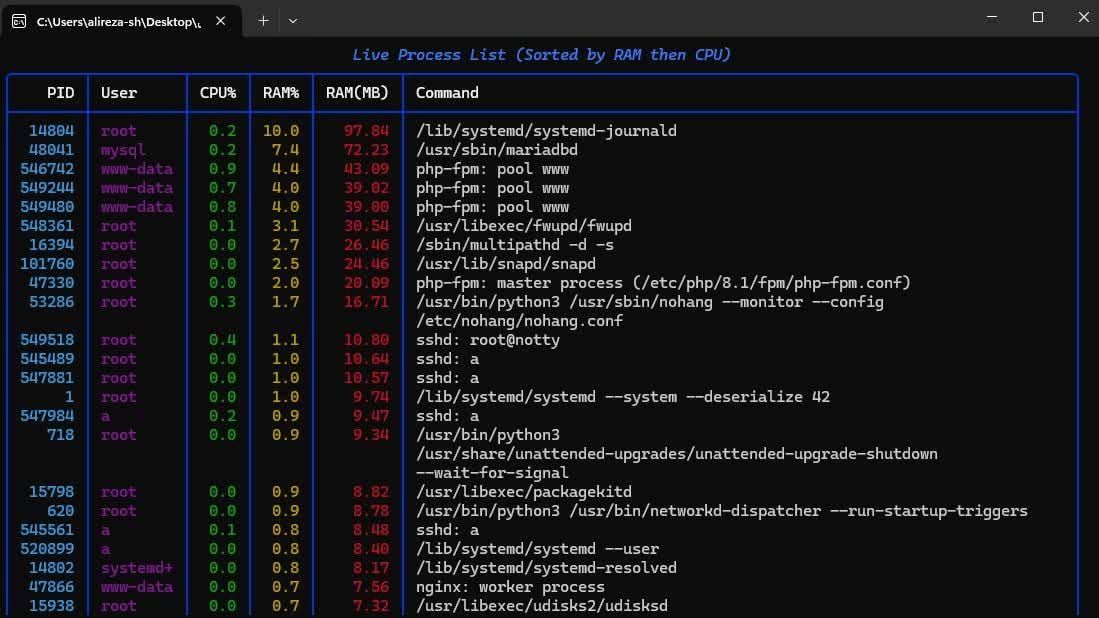This screenshot has height=618, width=1099.
Task: Select PID 718
Action: click(60, 434)
